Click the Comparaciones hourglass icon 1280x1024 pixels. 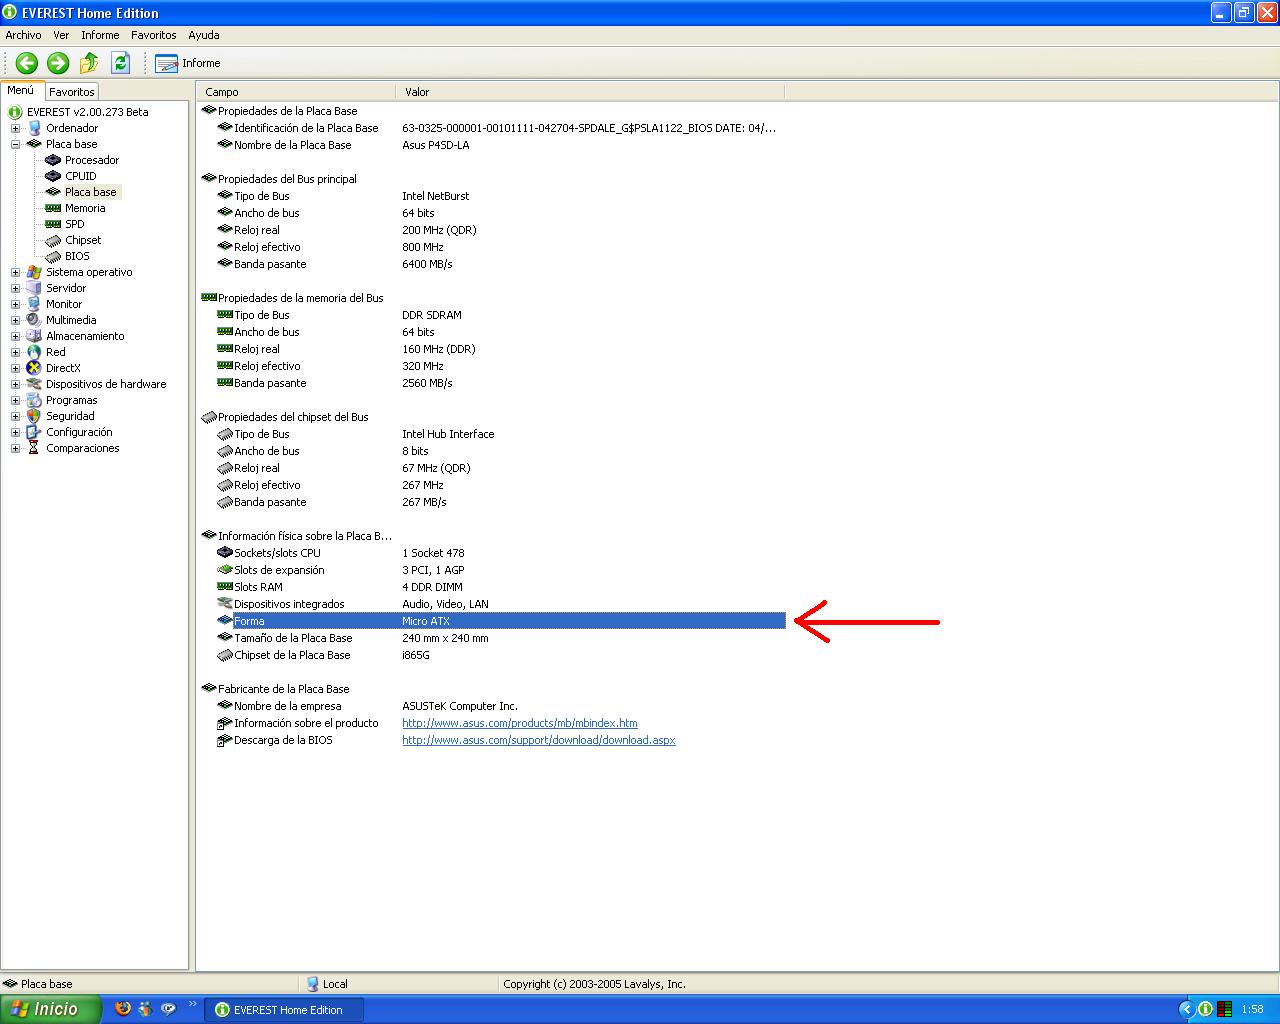coord(34,448)
